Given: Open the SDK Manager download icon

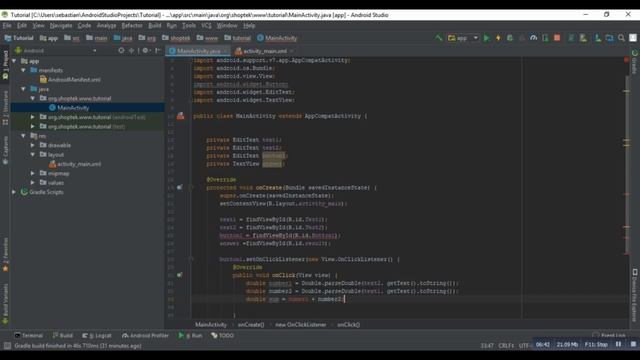Looking at the screenshot, I should point(598,38).
